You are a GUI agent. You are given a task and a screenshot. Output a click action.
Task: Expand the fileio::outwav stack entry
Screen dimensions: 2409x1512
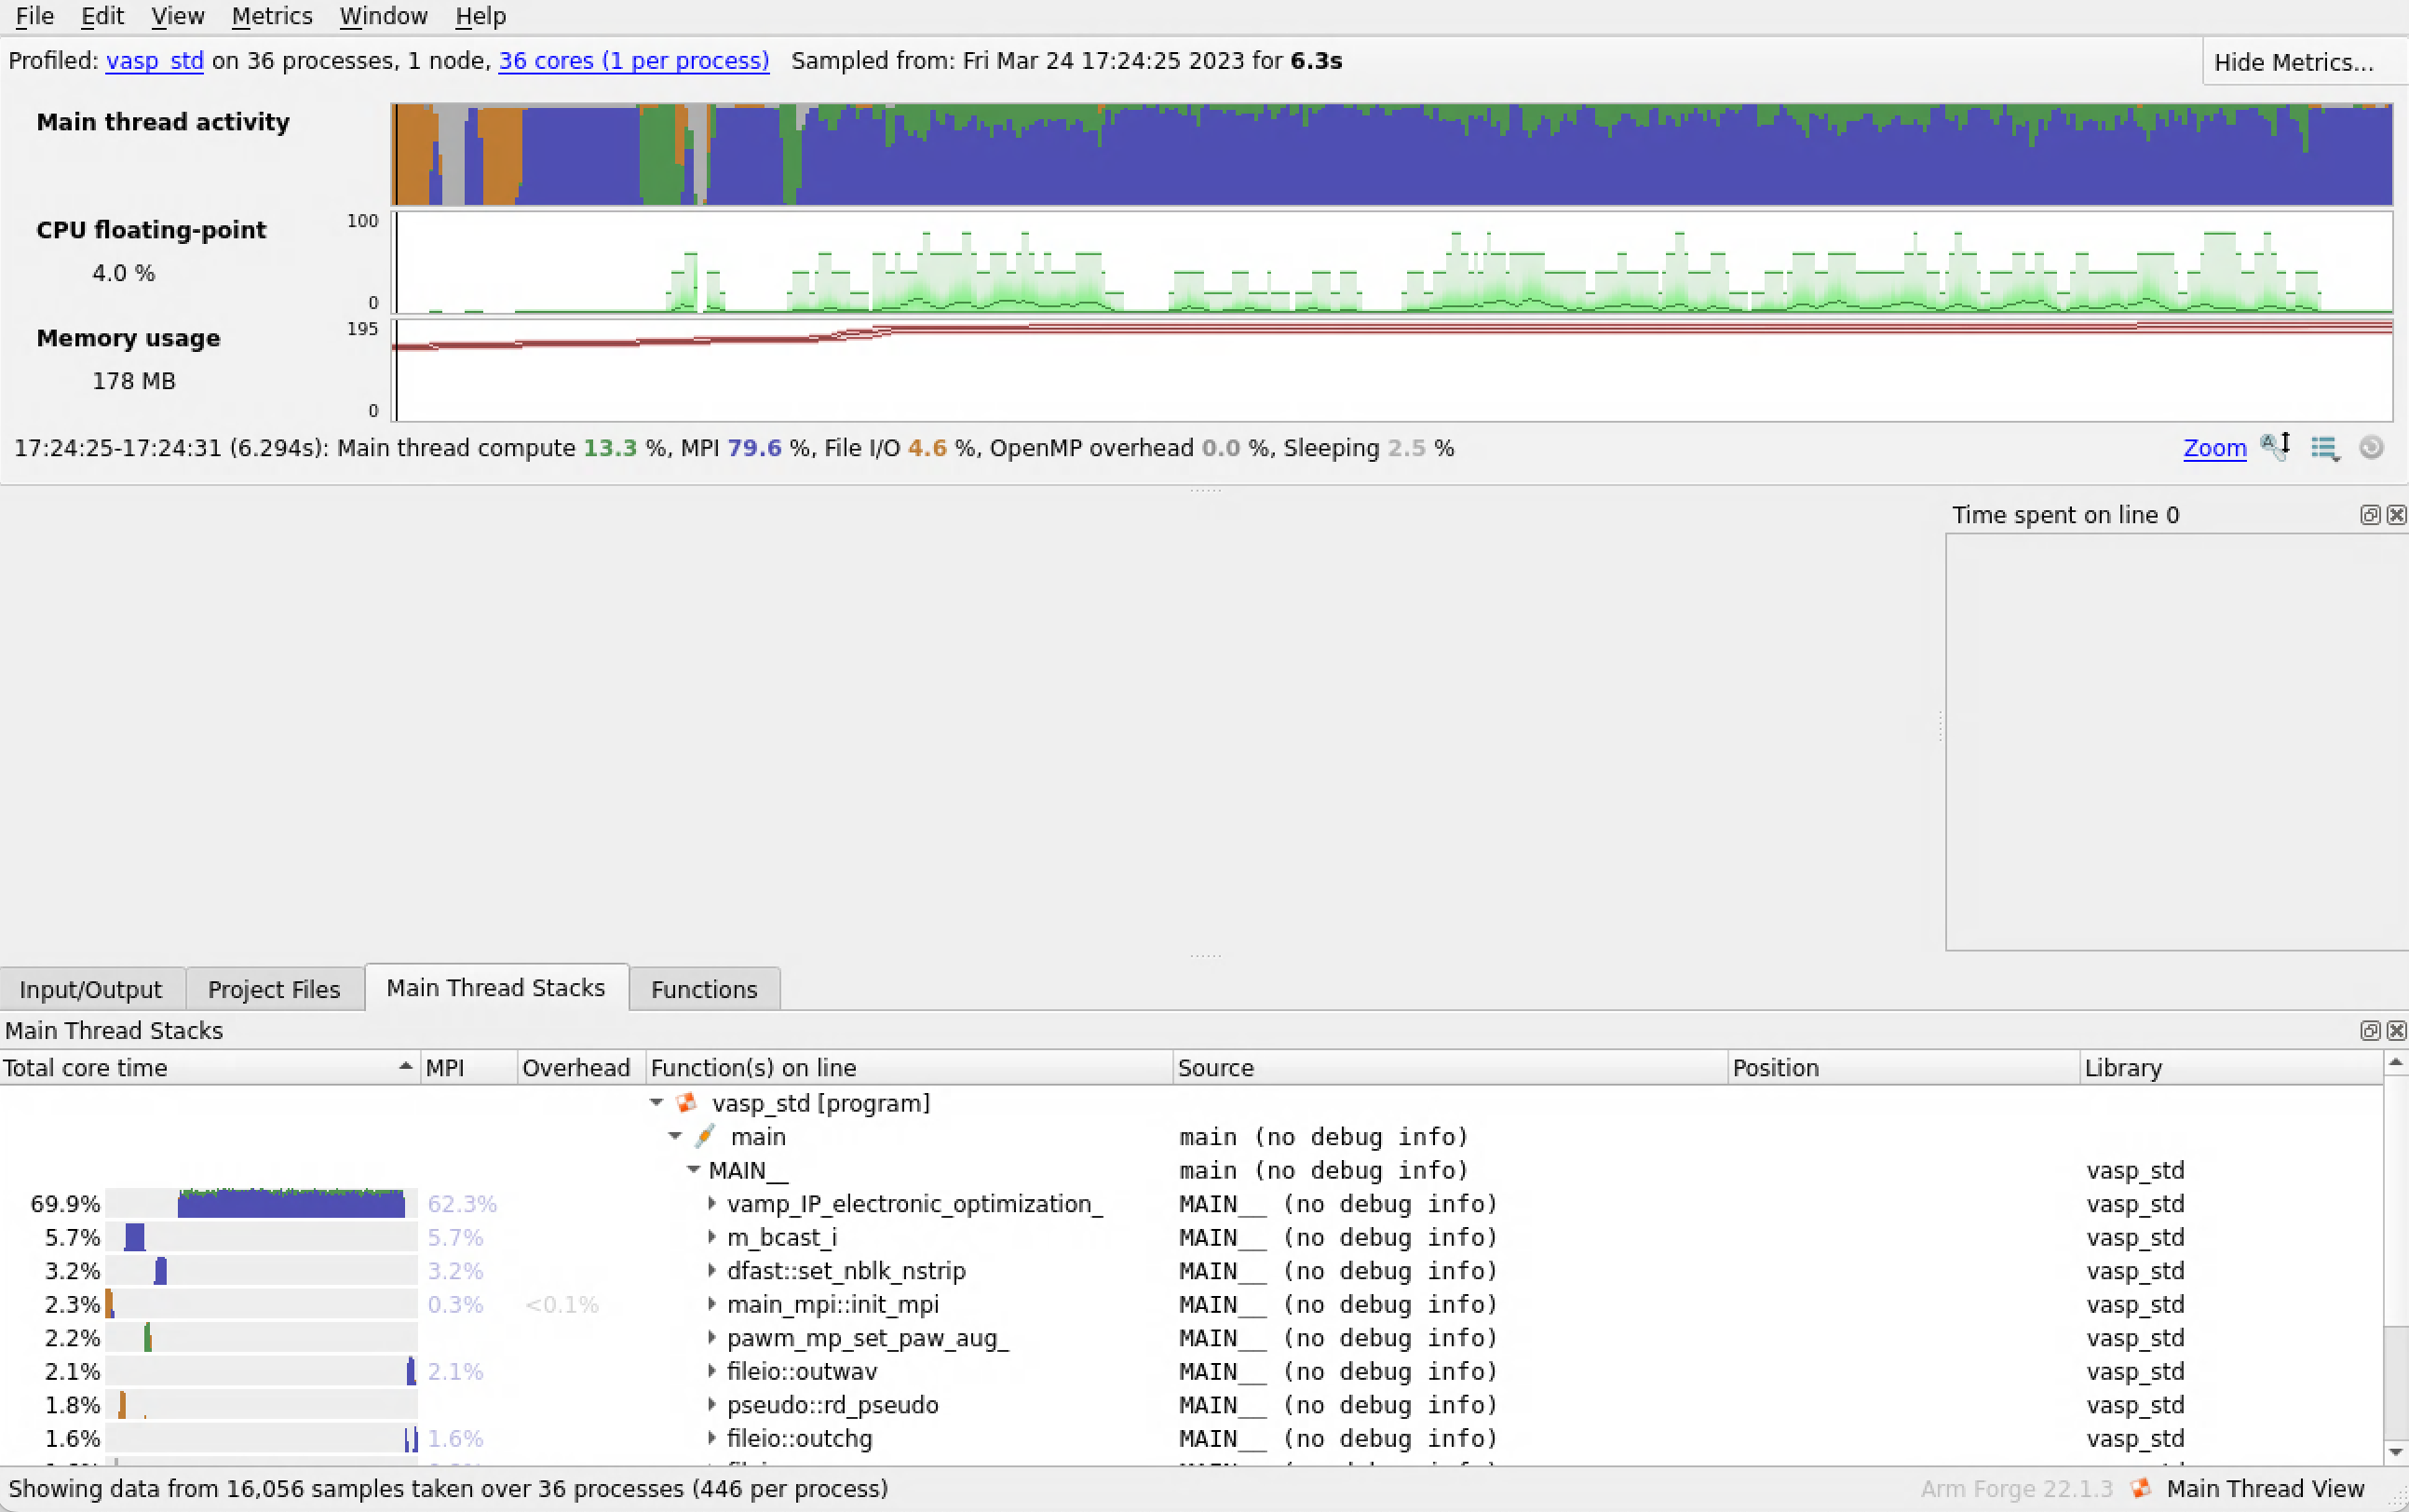click(x=712, y=1371)
